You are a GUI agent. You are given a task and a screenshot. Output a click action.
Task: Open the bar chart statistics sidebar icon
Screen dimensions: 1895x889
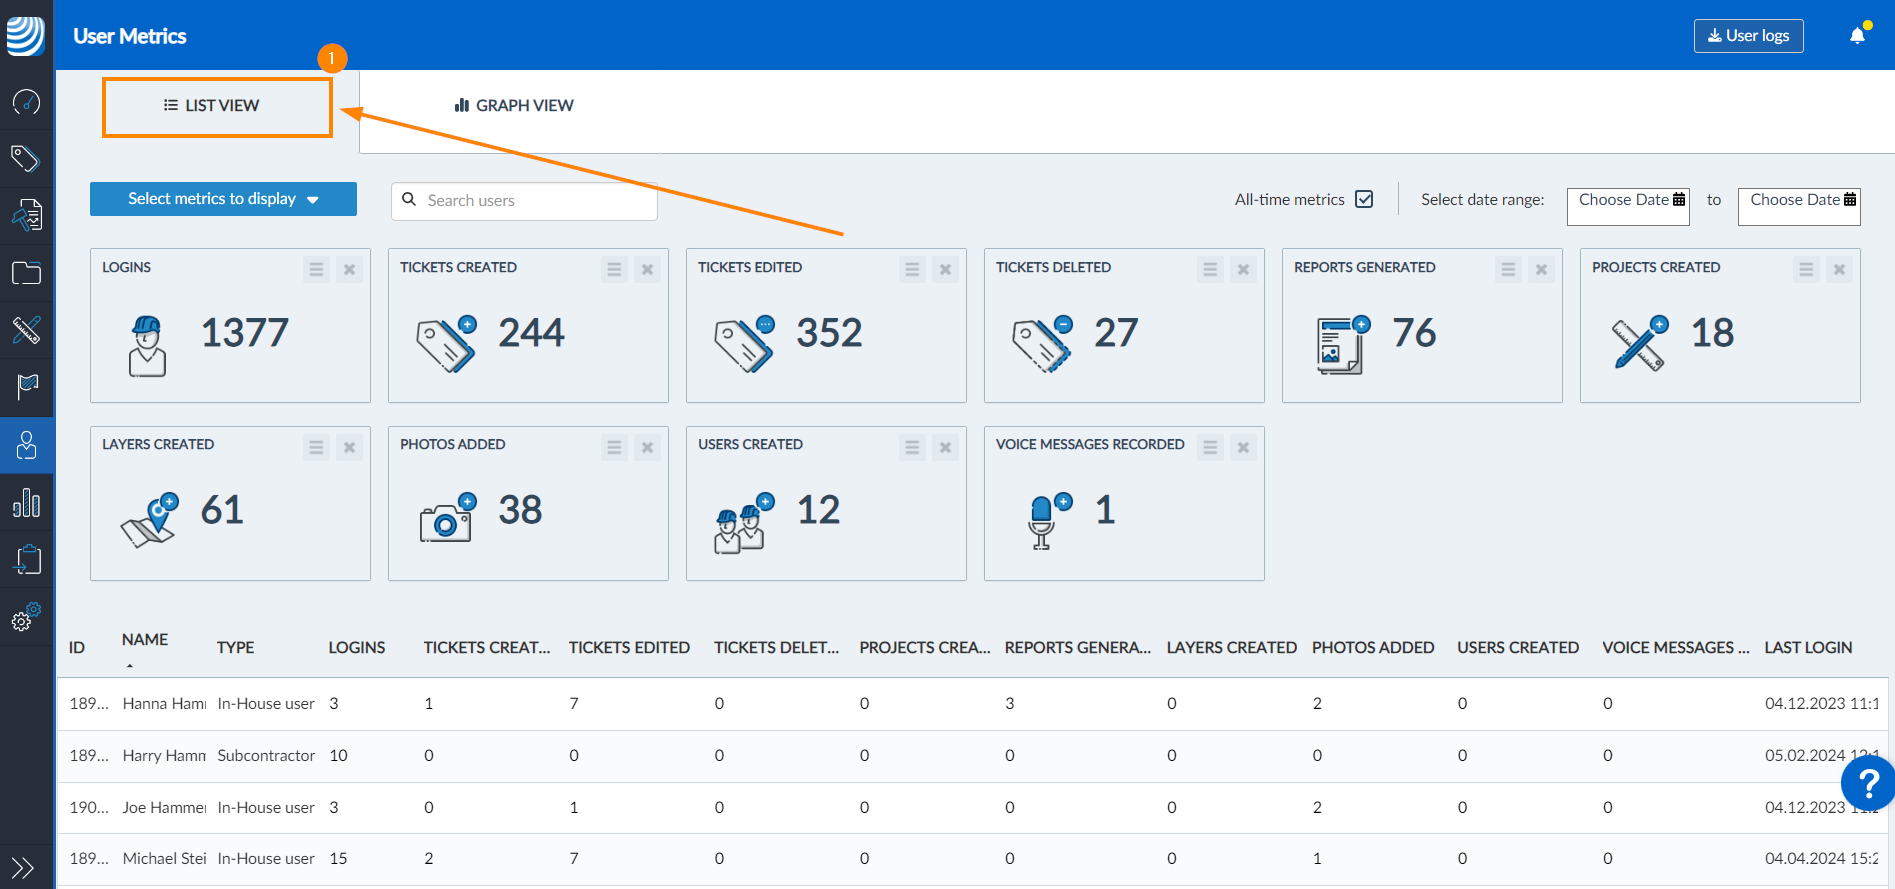pyautogui.click(x=26, y=503)
